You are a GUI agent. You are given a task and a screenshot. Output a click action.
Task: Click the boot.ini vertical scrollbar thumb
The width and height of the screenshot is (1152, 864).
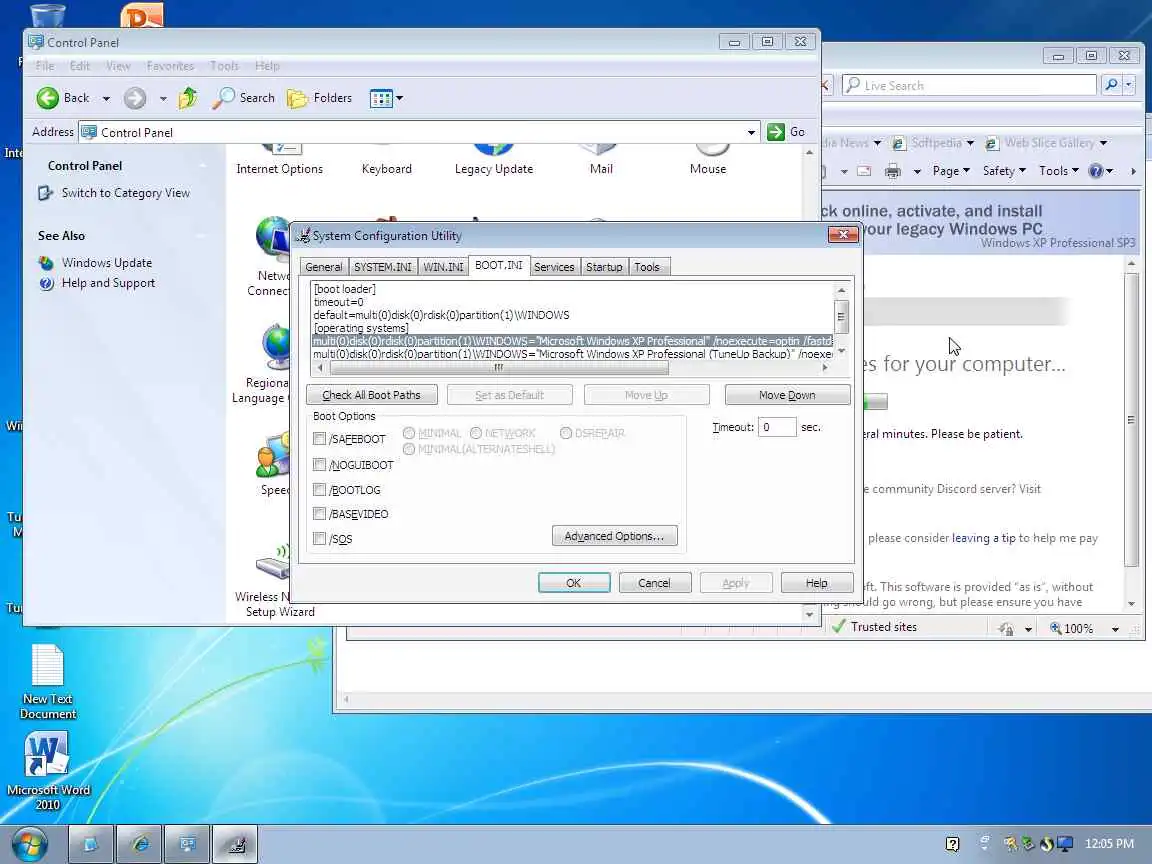click(842, 317)
